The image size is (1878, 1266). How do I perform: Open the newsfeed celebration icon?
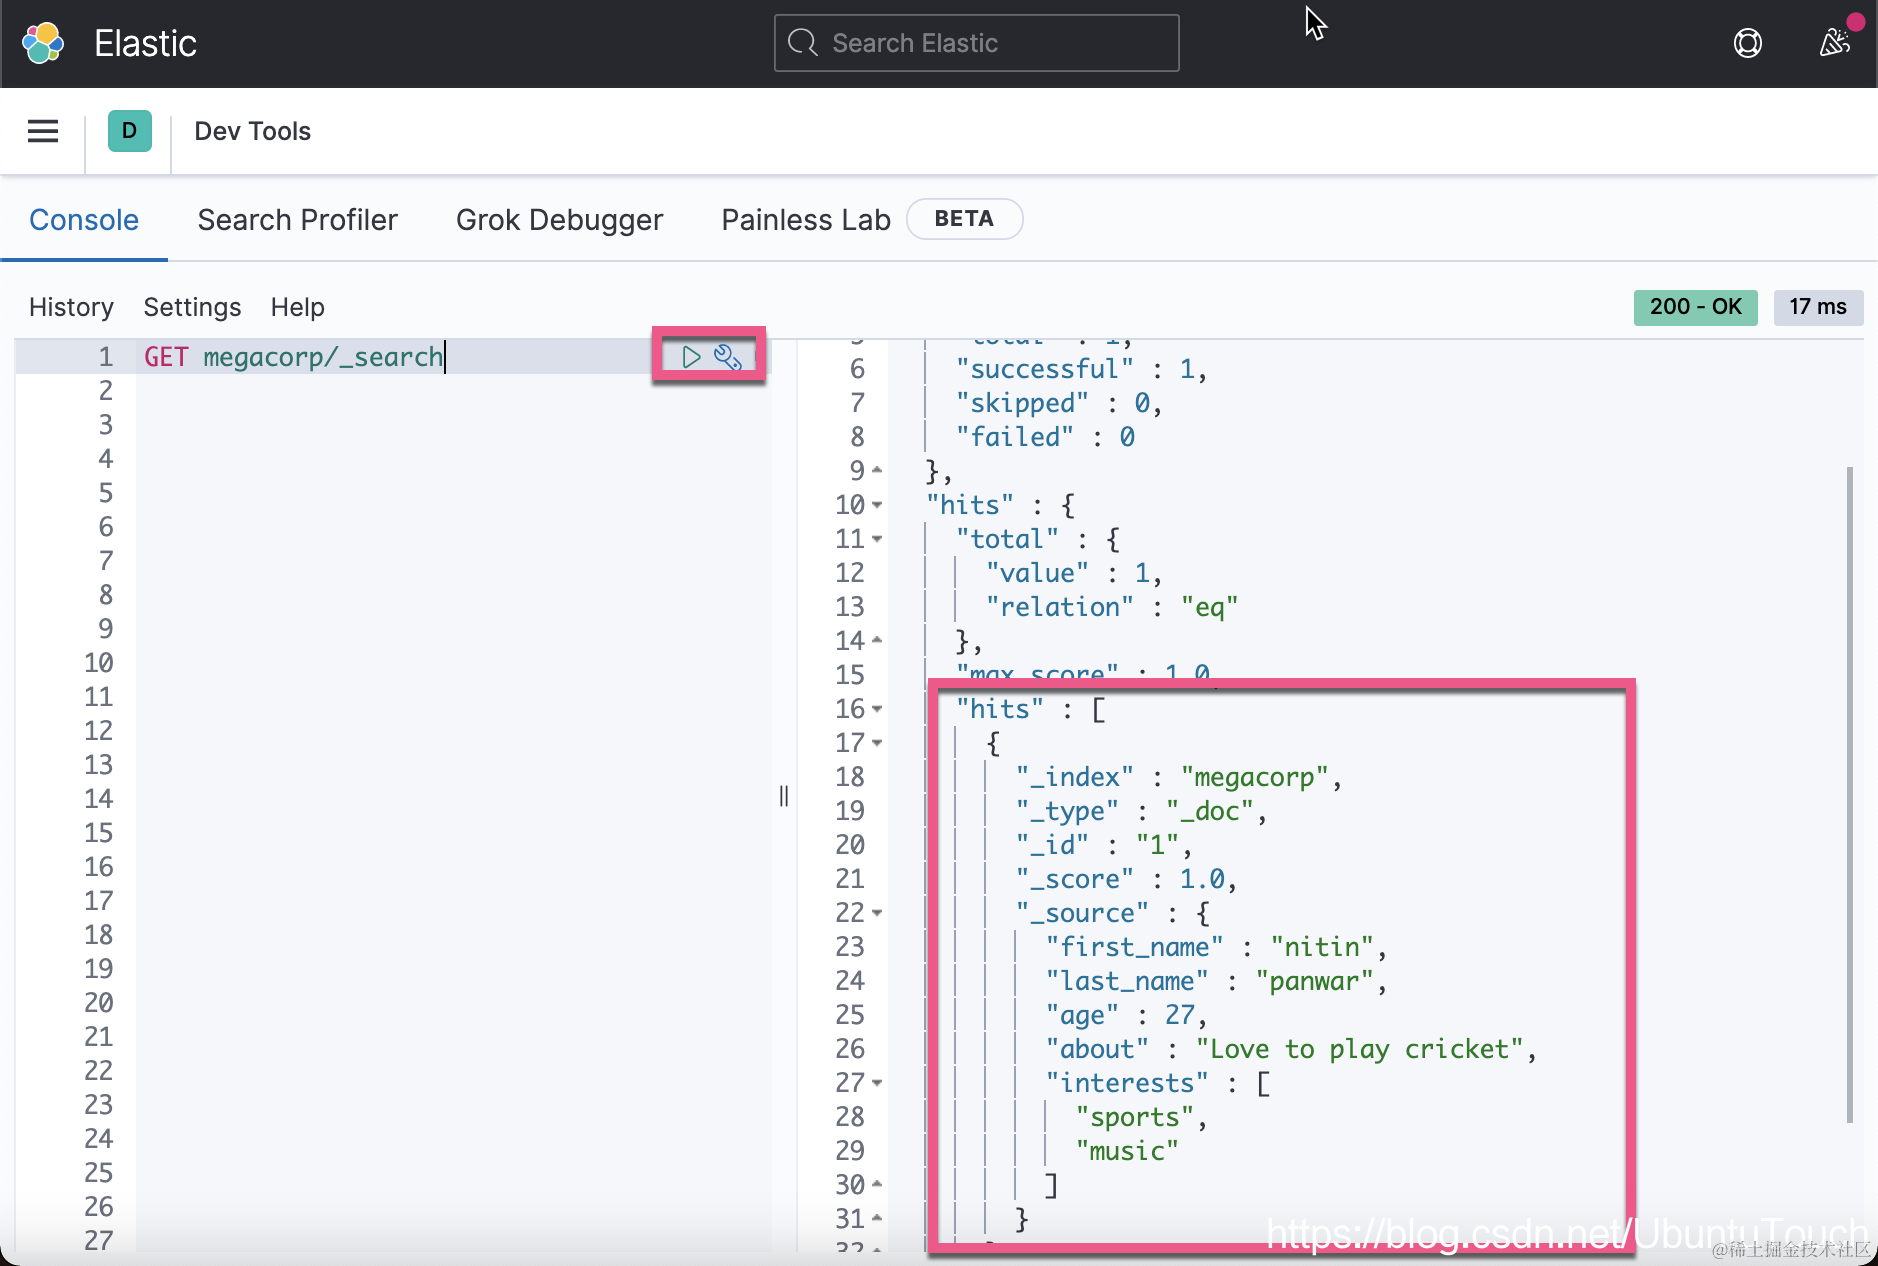(1835, 42)
